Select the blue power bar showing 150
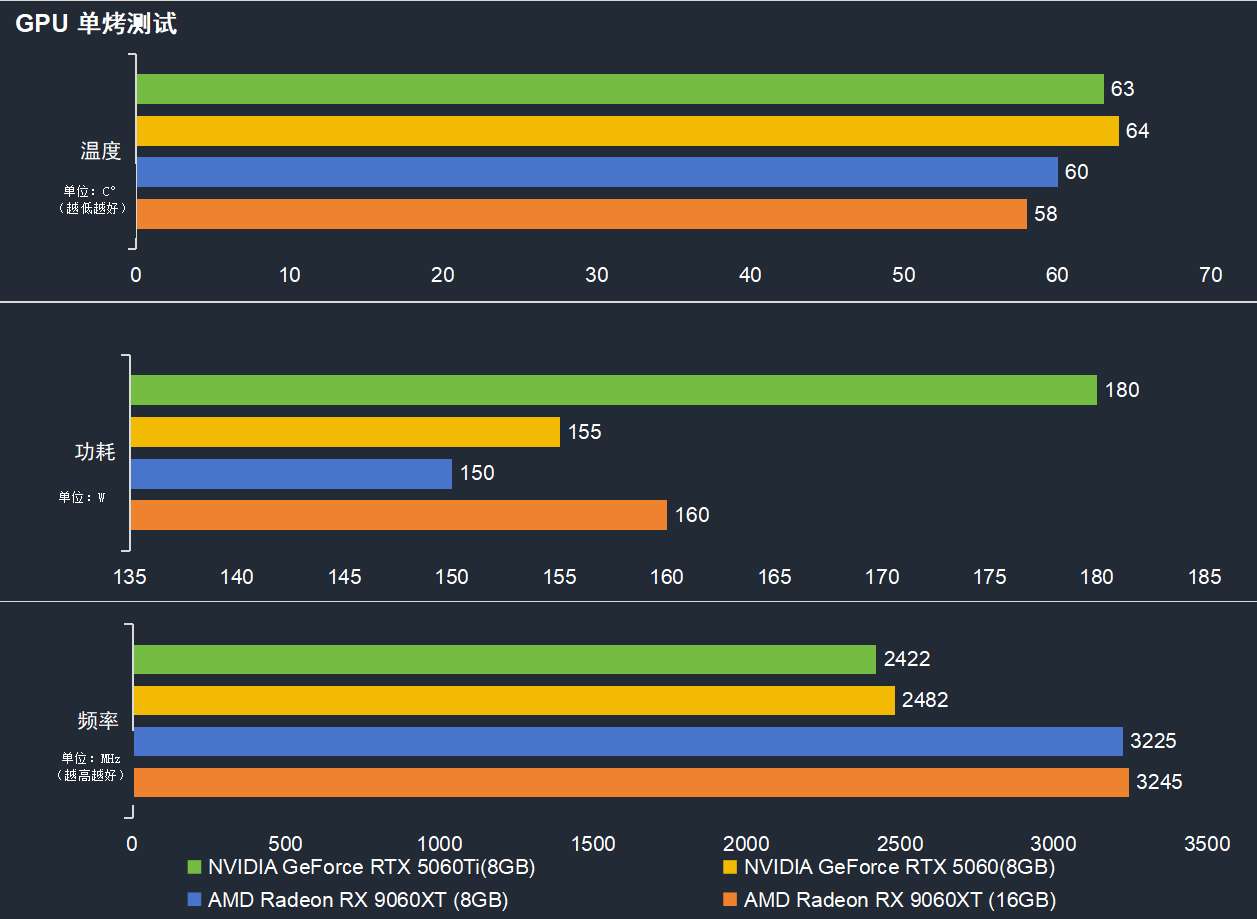 click(x=291, y=474)
